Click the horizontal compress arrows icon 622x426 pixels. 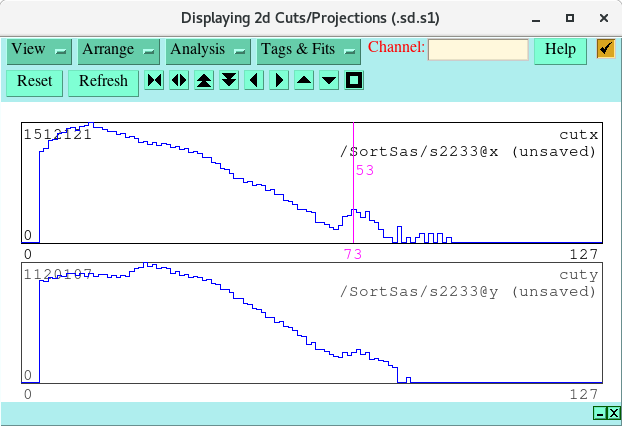(x=154, y=81)
